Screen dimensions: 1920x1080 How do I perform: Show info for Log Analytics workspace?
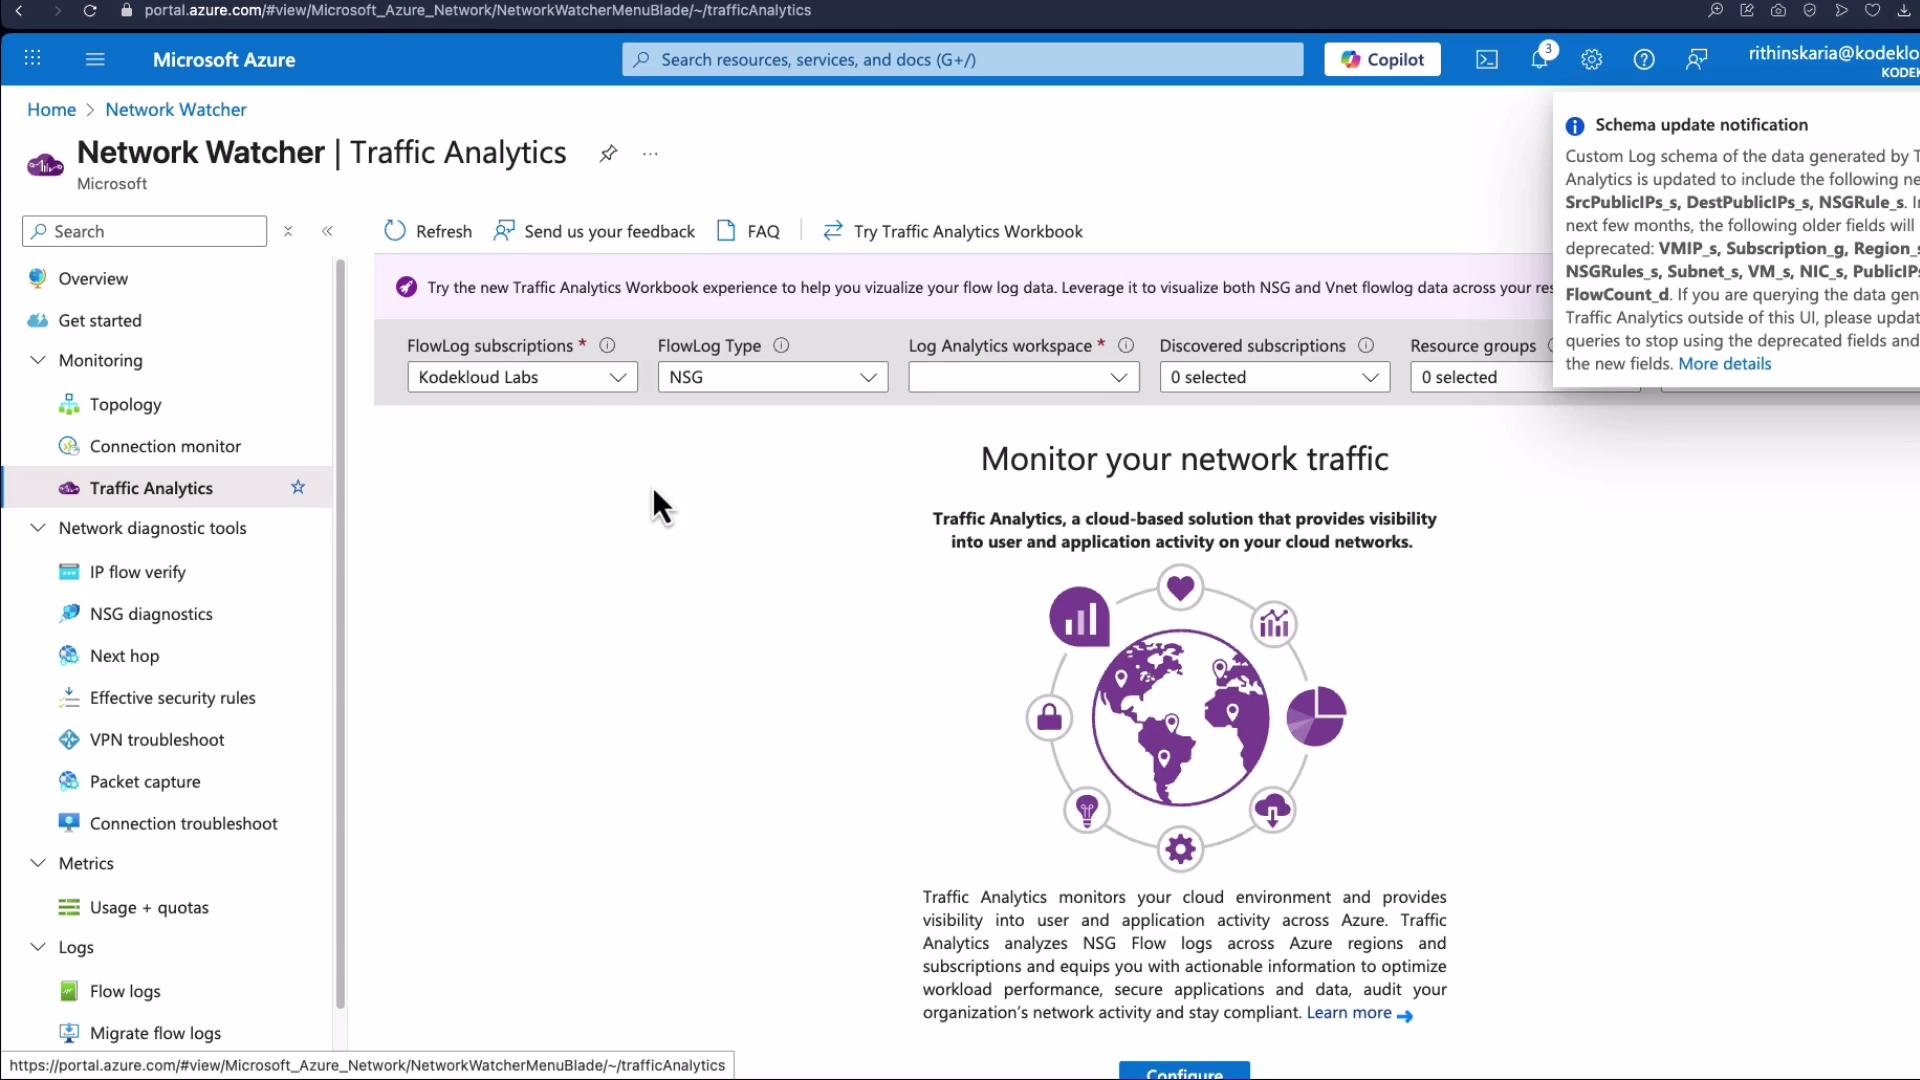tap(1126, 345)
